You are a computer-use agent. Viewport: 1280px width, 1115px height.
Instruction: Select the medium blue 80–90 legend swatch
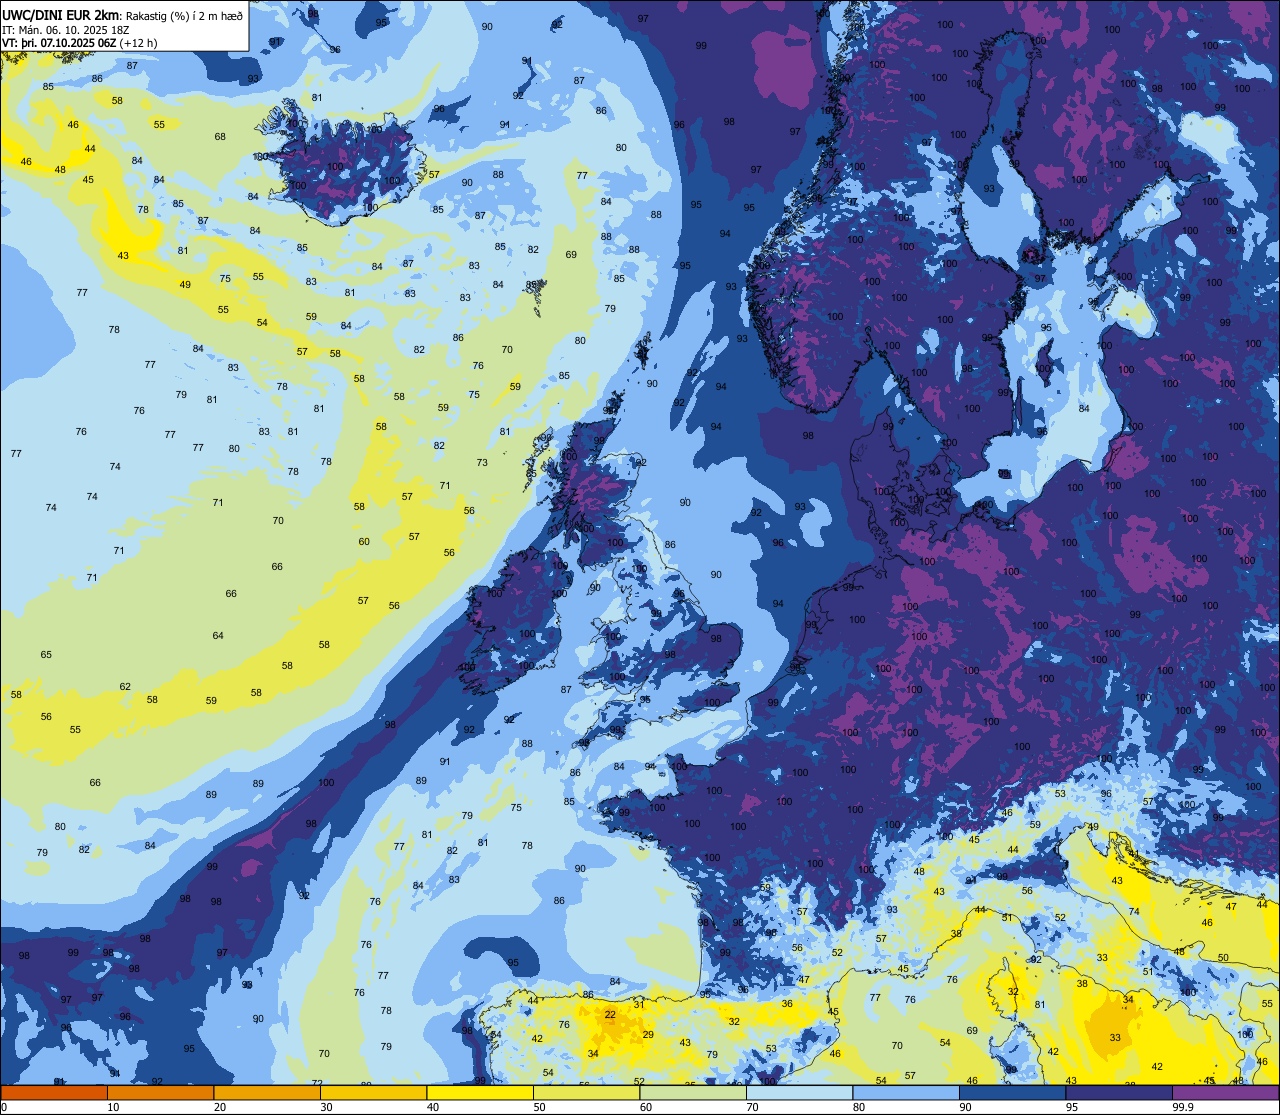(x=906, y=1092)
